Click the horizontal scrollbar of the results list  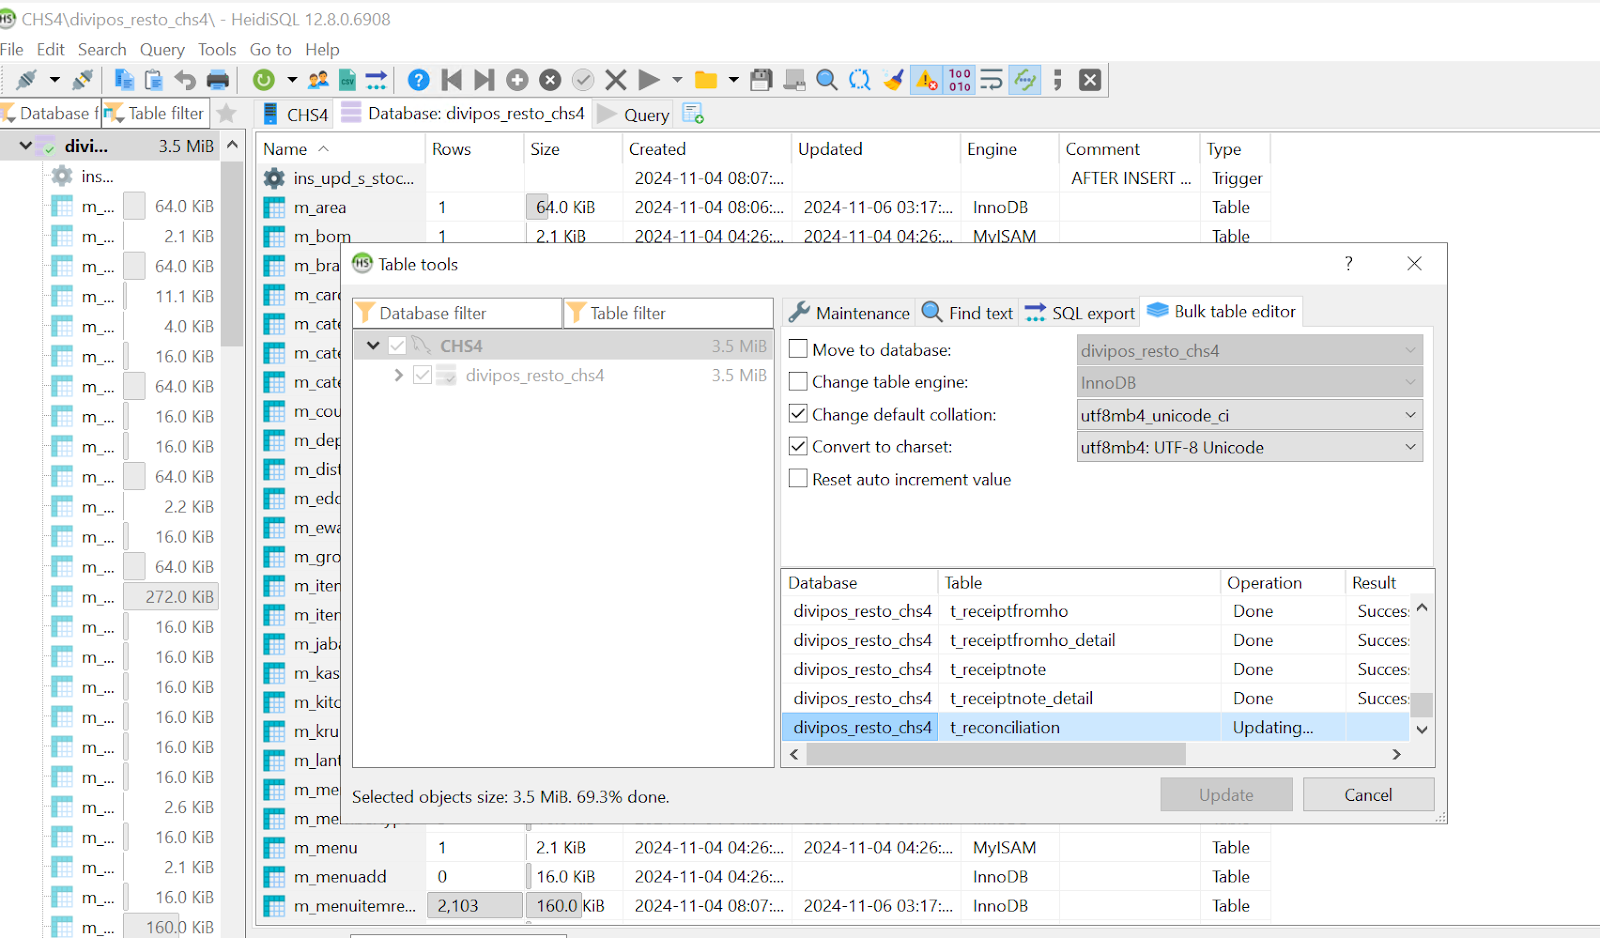coord(996,754)
